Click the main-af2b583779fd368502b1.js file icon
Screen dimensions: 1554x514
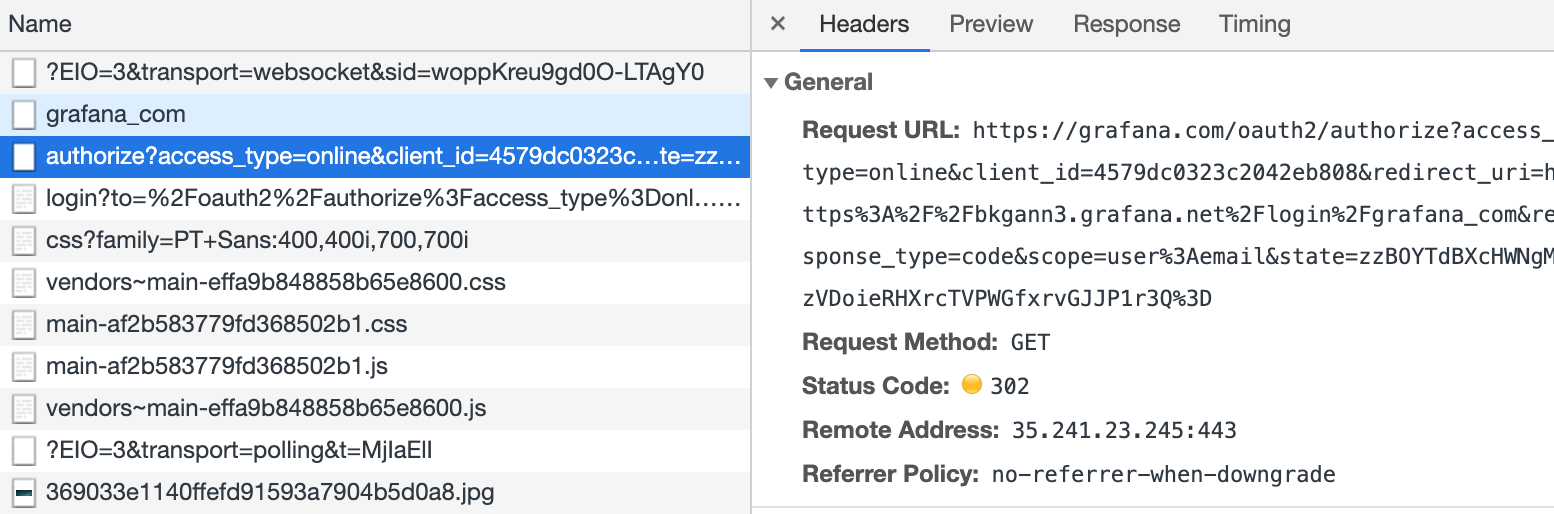[x=24, y=367]
